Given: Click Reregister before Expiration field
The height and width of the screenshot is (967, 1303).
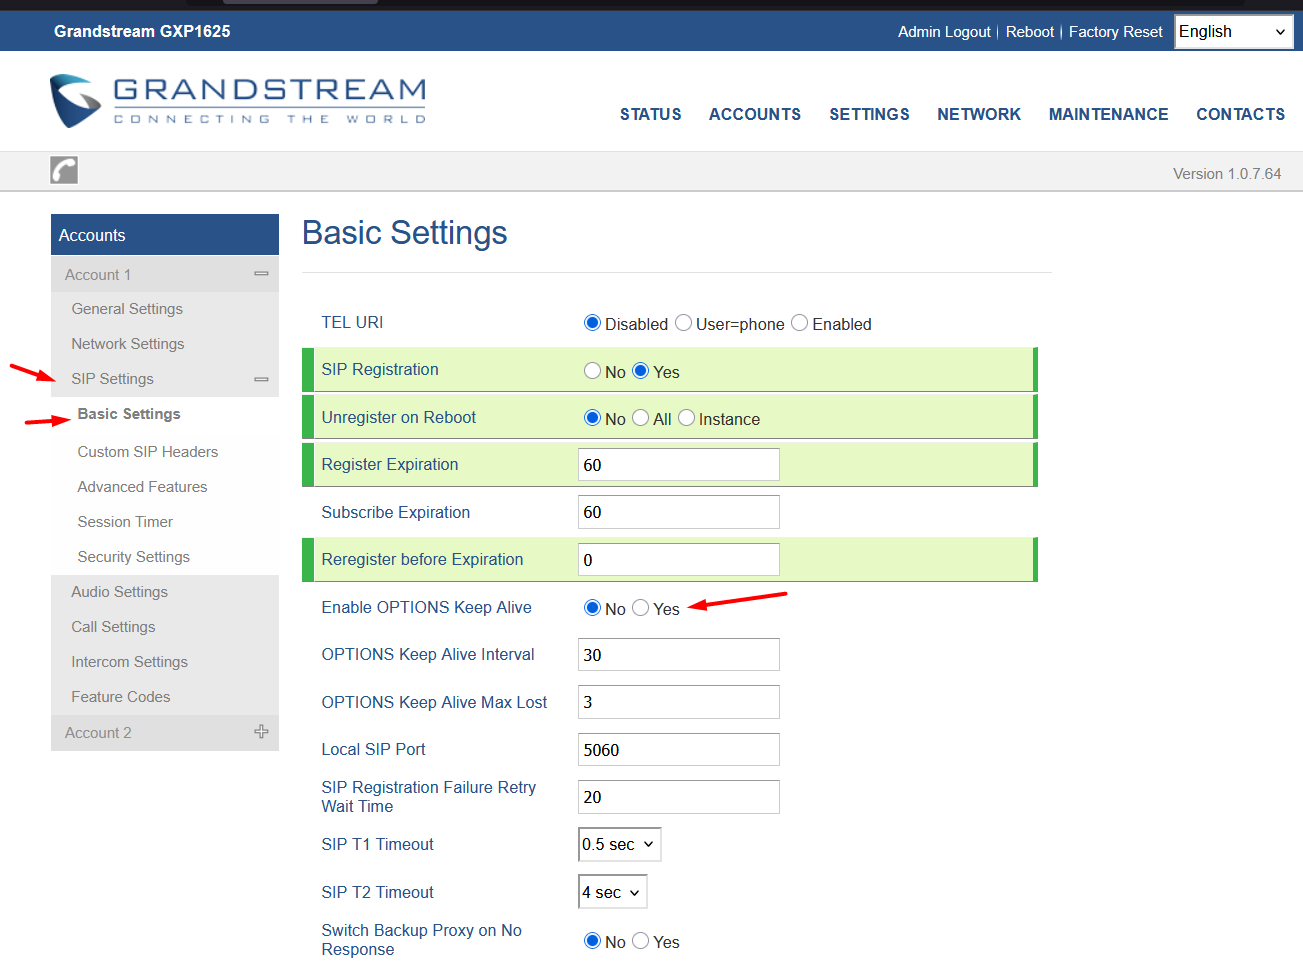Looking at the screenshot, I should pyautogui.click(x=679, y=560).
